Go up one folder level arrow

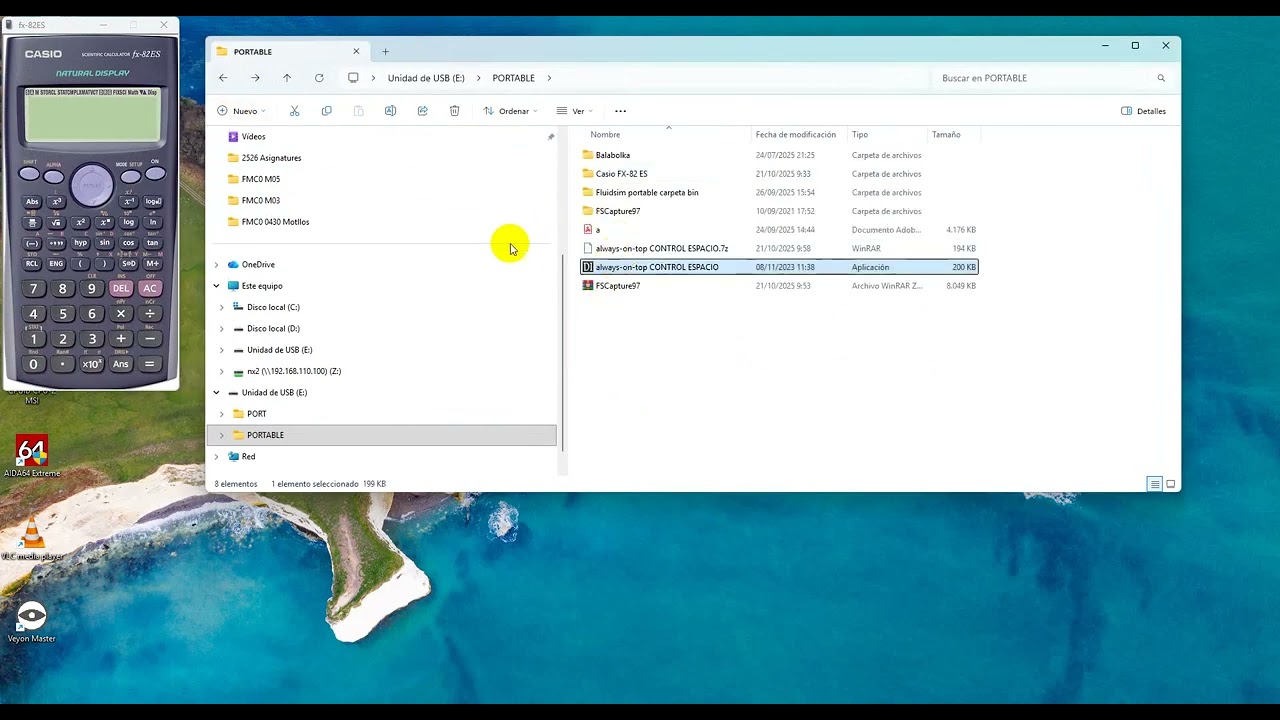click(287, 78)
